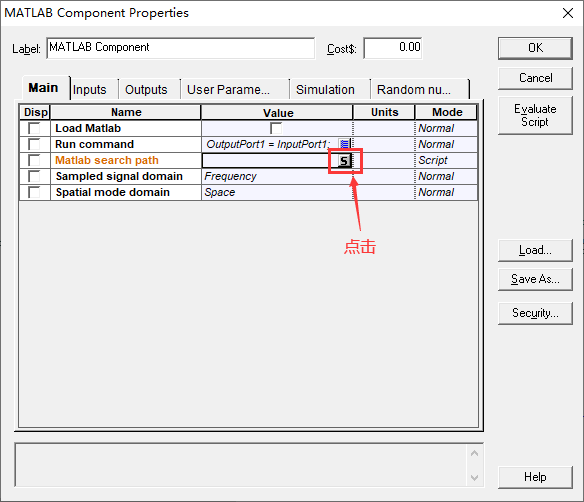Toggle Disp checkbox for Run command
This screenshot has height=502, width=584.
[x=34, y=144]
